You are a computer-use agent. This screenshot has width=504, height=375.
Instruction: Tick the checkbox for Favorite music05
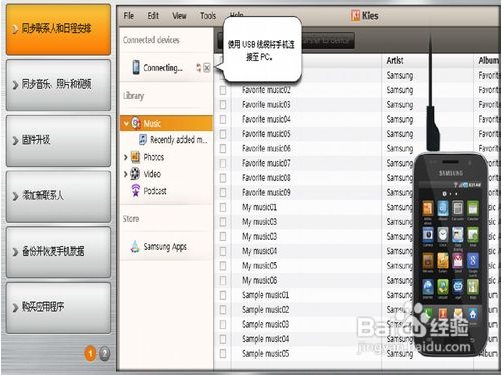click(223, 134)
